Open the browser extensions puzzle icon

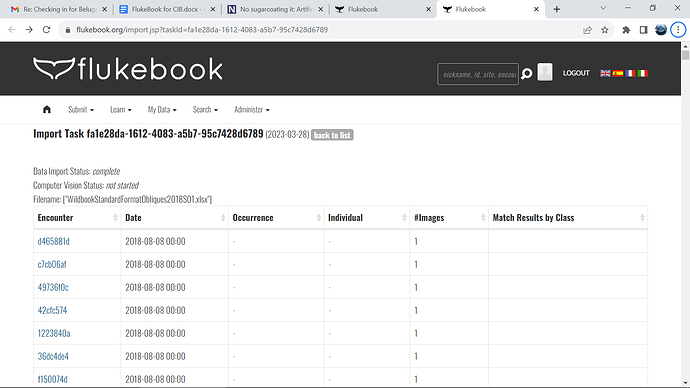pos(626,30)
